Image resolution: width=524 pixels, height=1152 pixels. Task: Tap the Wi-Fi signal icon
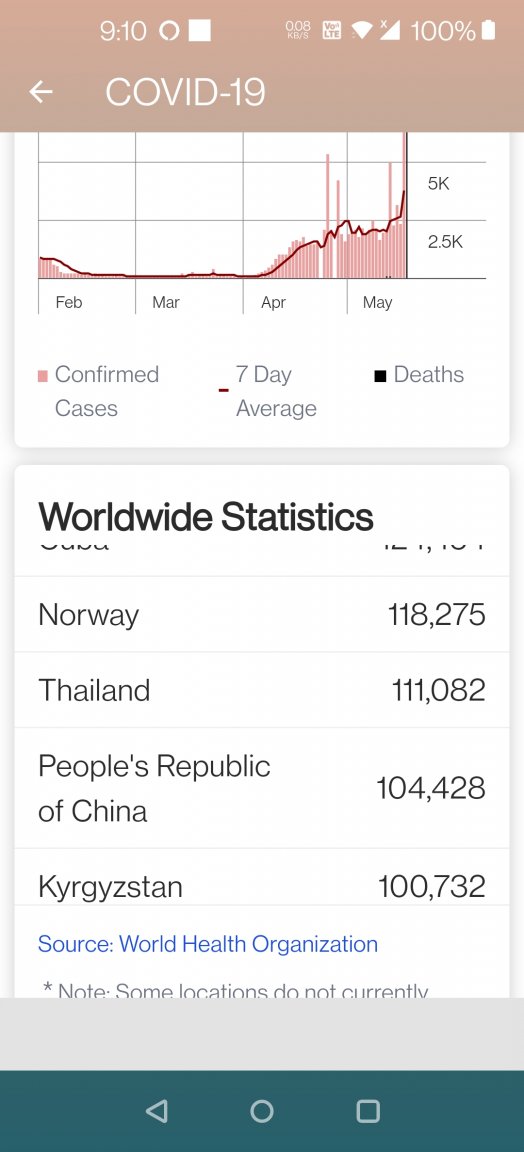[362, 30]
